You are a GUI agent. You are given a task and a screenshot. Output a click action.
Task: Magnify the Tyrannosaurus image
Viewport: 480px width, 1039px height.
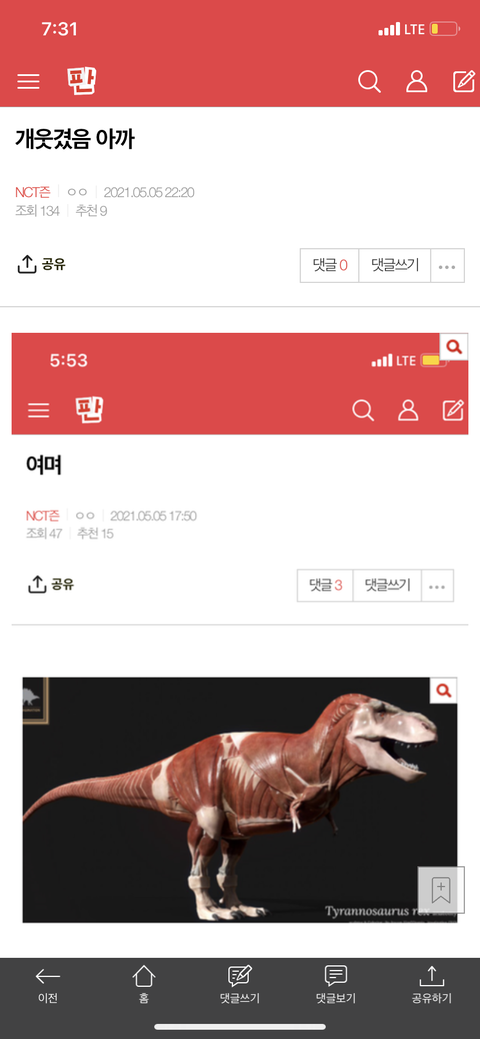click(x=444, y=690)
